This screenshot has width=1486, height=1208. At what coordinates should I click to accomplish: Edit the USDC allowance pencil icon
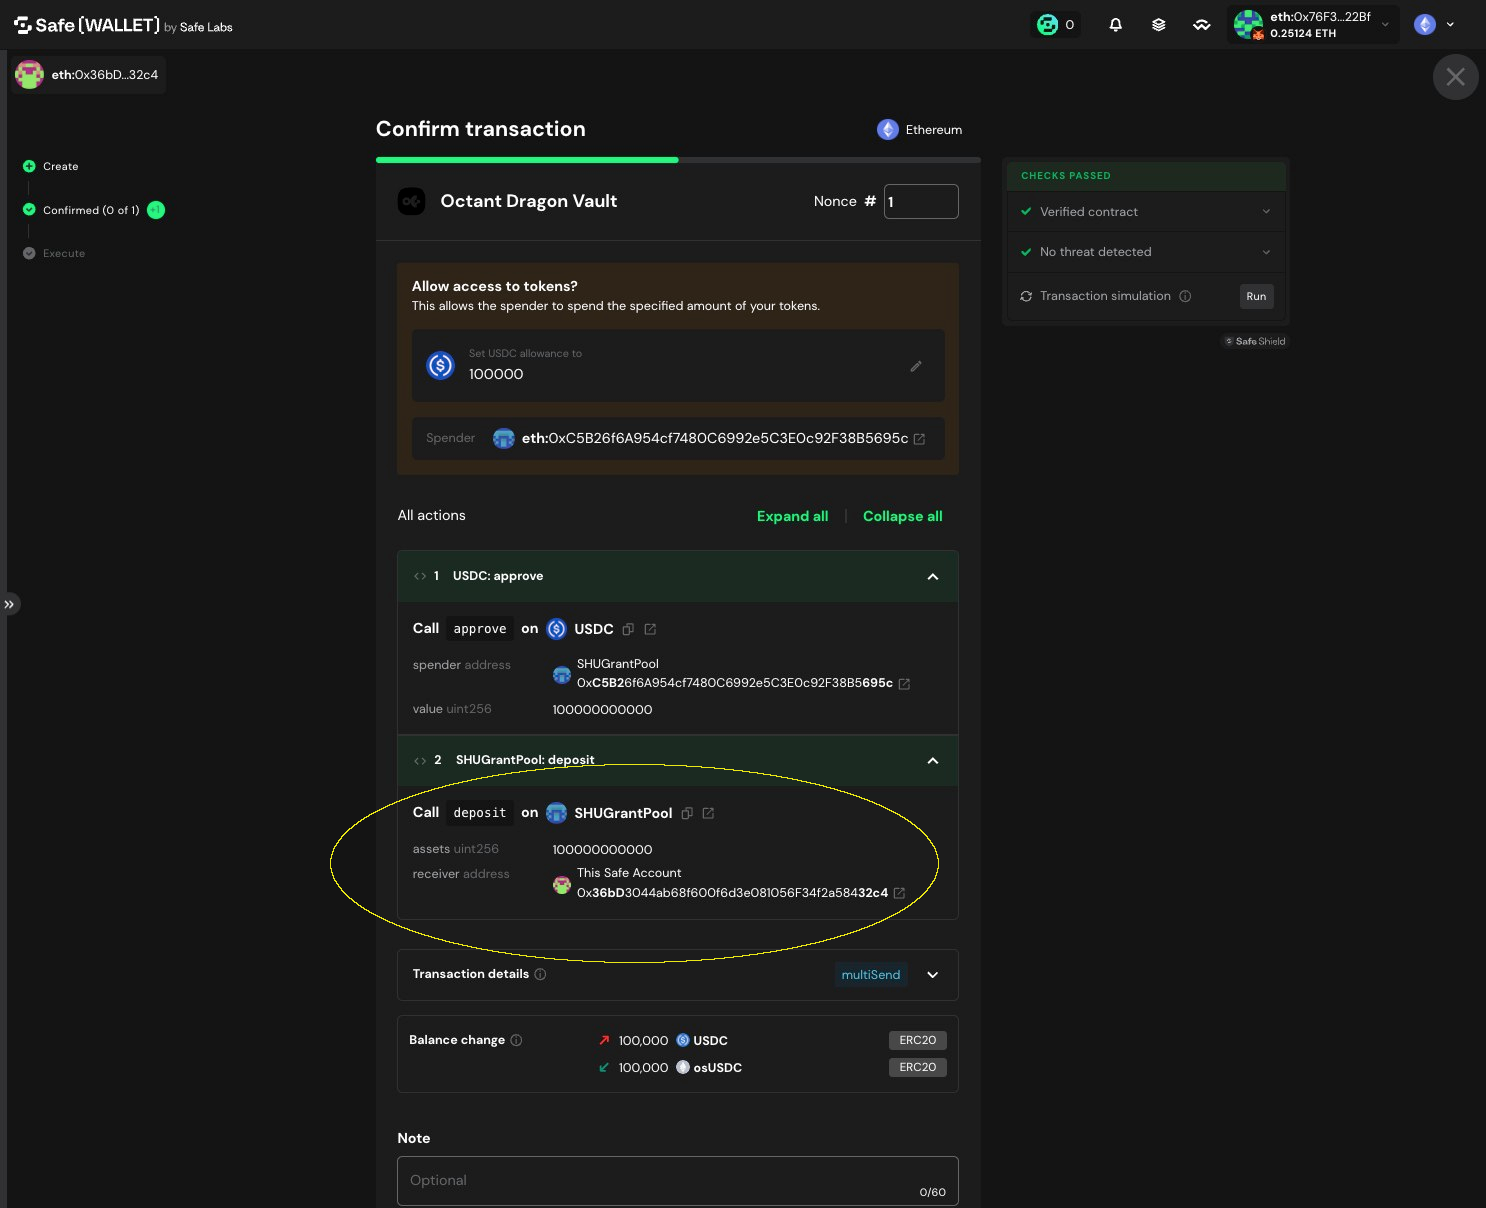915,366
